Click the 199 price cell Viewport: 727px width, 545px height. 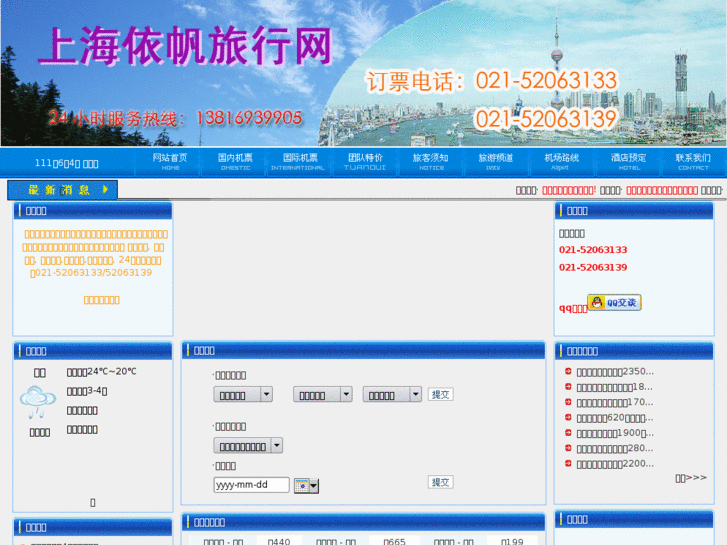[512, 541]
